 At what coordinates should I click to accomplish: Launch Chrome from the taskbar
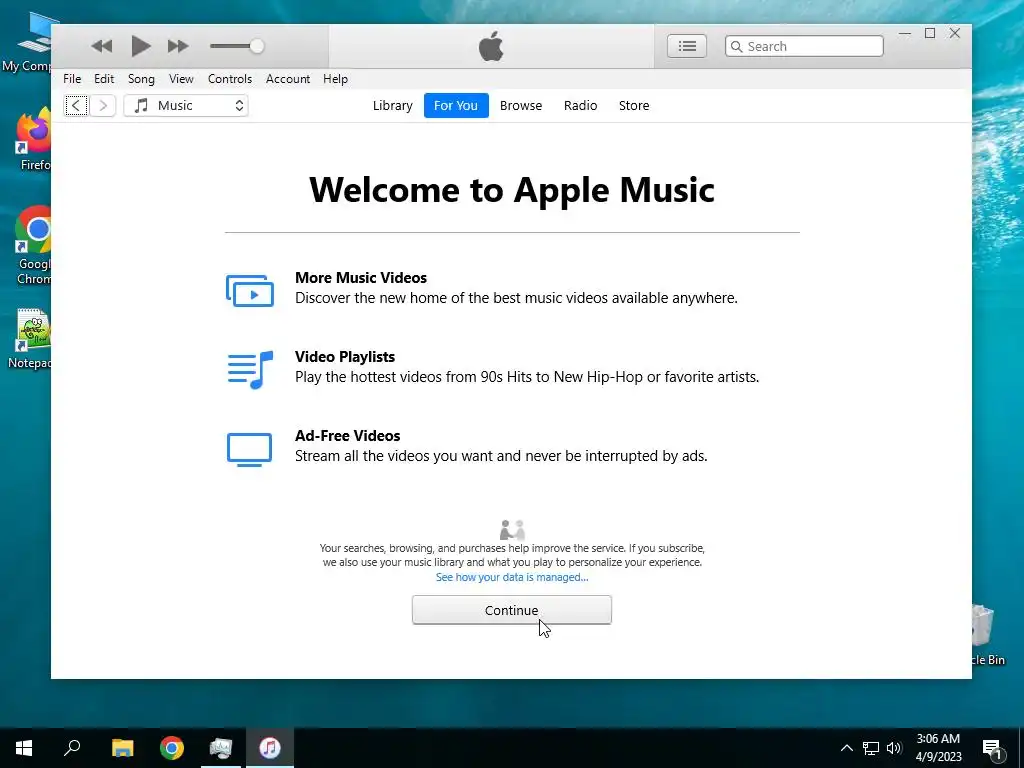pyautogui.click(x=172, y=748)
